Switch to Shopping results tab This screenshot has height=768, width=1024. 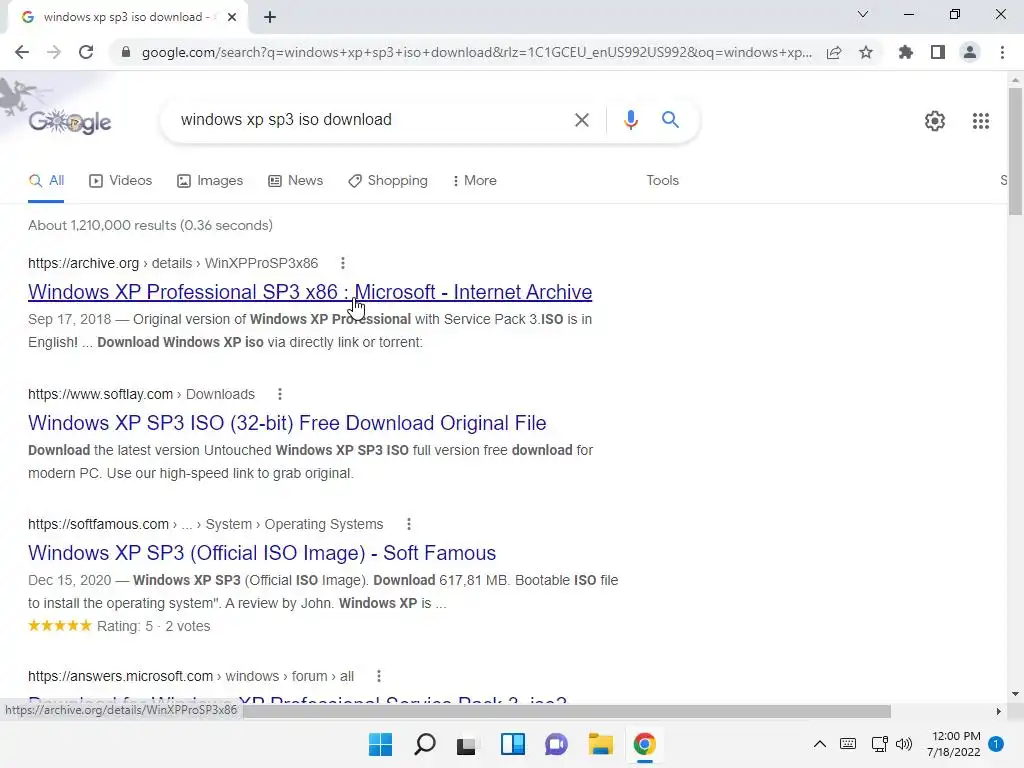click(x=388, y=180)
